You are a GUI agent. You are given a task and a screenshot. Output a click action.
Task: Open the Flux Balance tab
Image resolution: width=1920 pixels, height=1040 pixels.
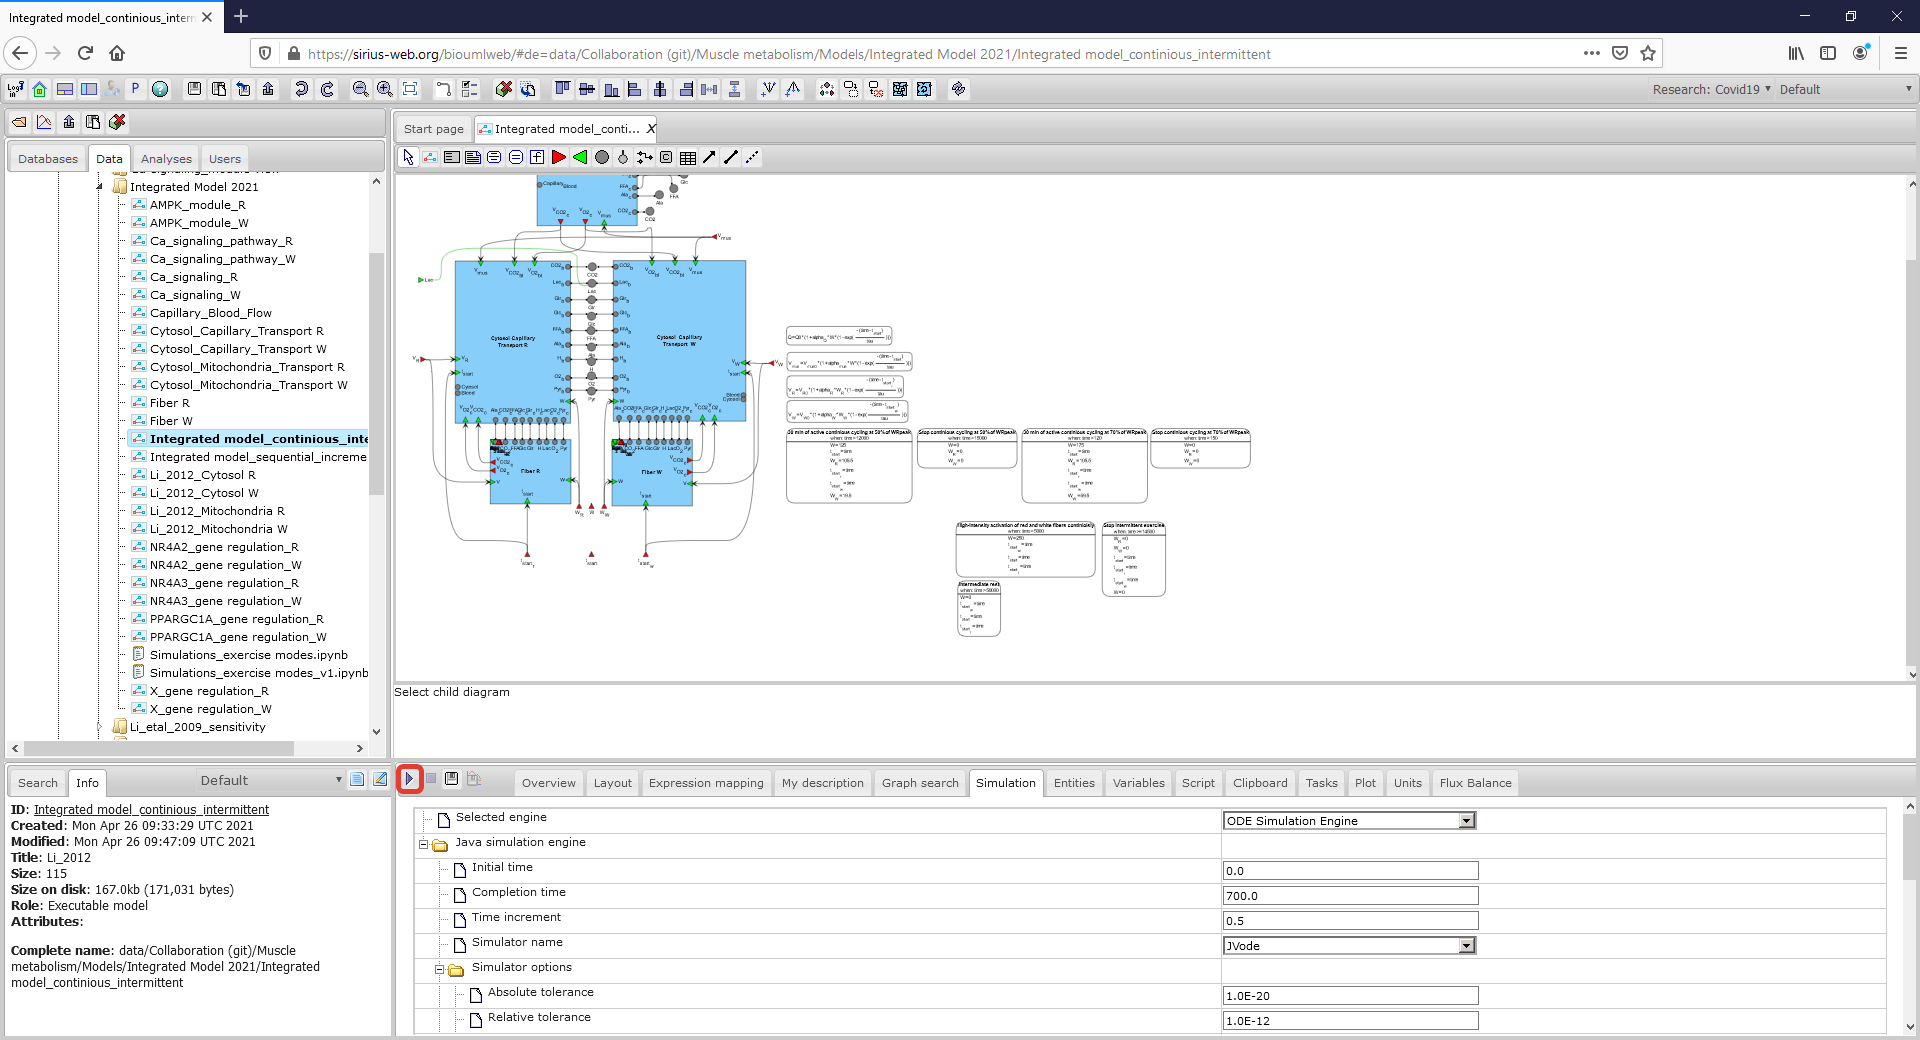point(1475,783)
